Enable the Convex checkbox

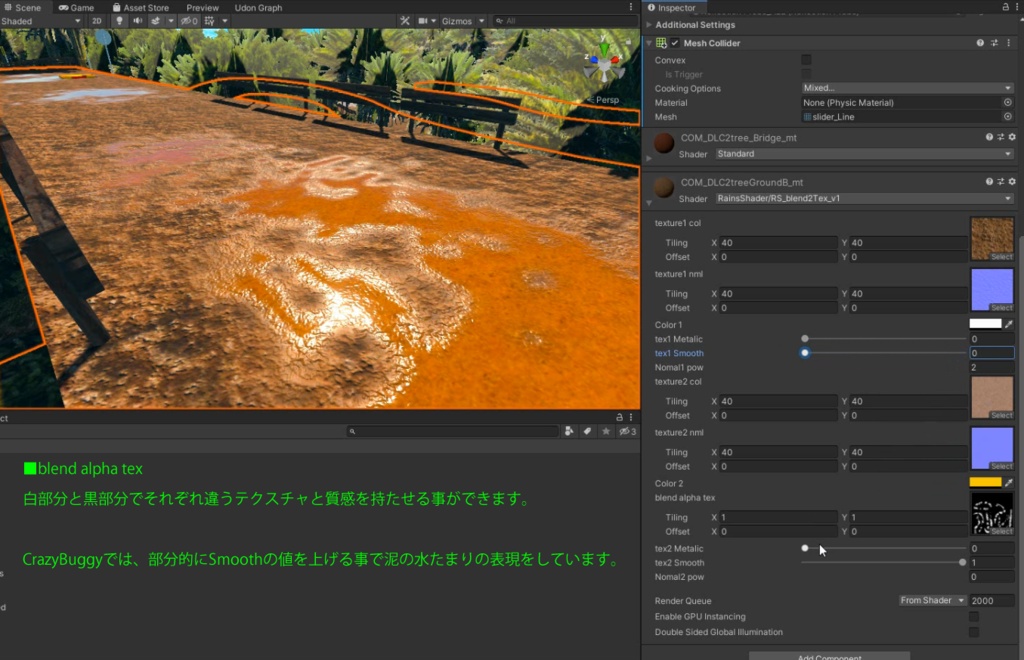pos(806,60)
